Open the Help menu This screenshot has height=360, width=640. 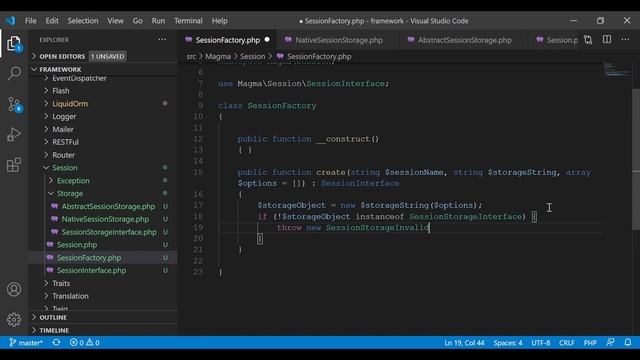220,21
